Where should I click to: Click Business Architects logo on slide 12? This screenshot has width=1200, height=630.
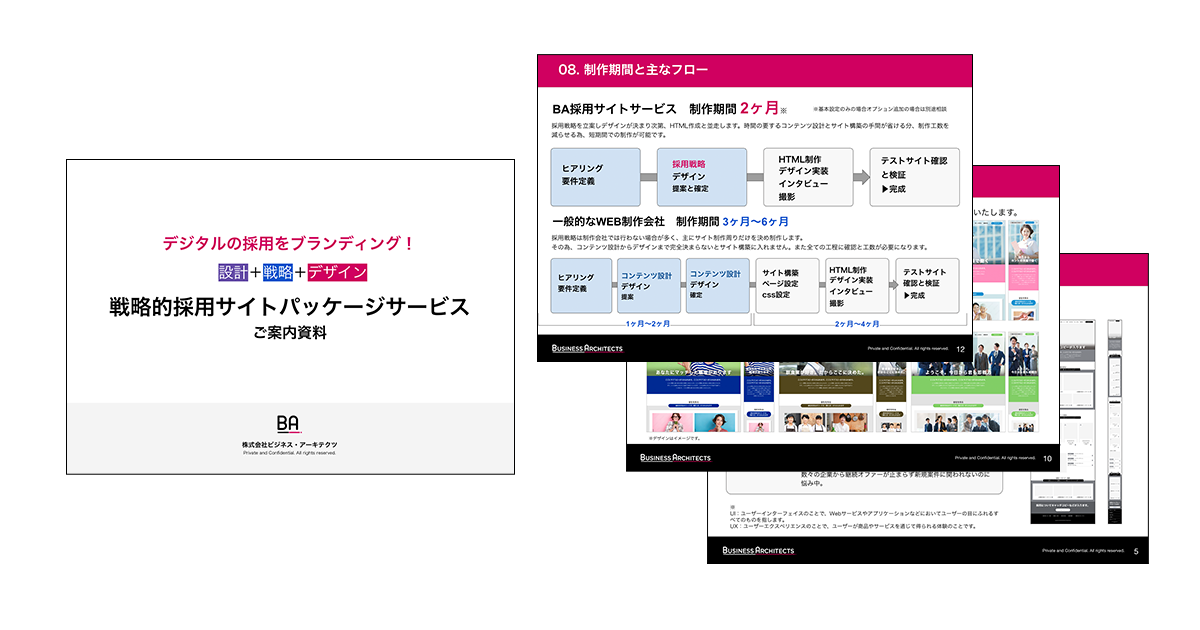[x=587, y=348]
